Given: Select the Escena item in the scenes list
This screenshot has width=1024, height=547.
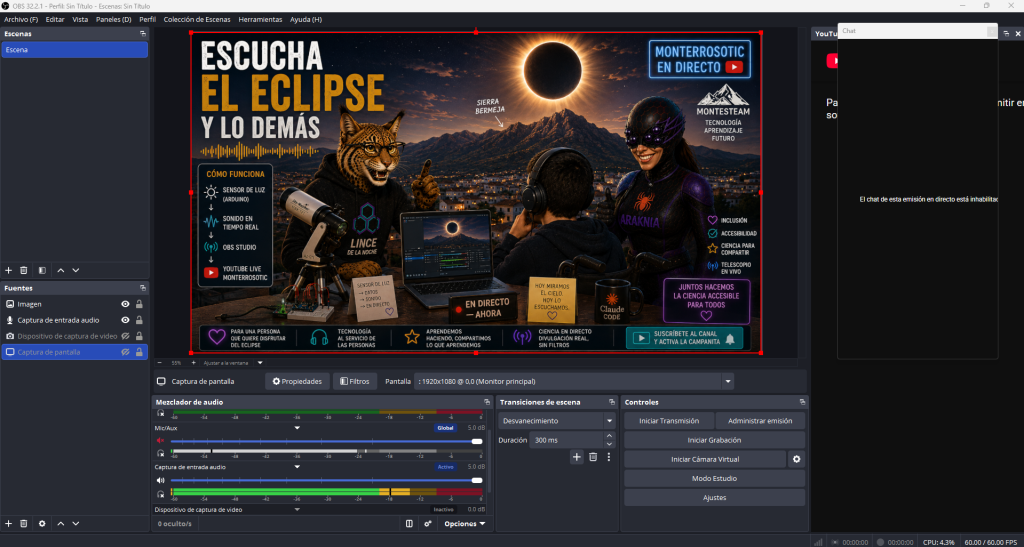Looking at the screenshot, I should tap(74, 50).
